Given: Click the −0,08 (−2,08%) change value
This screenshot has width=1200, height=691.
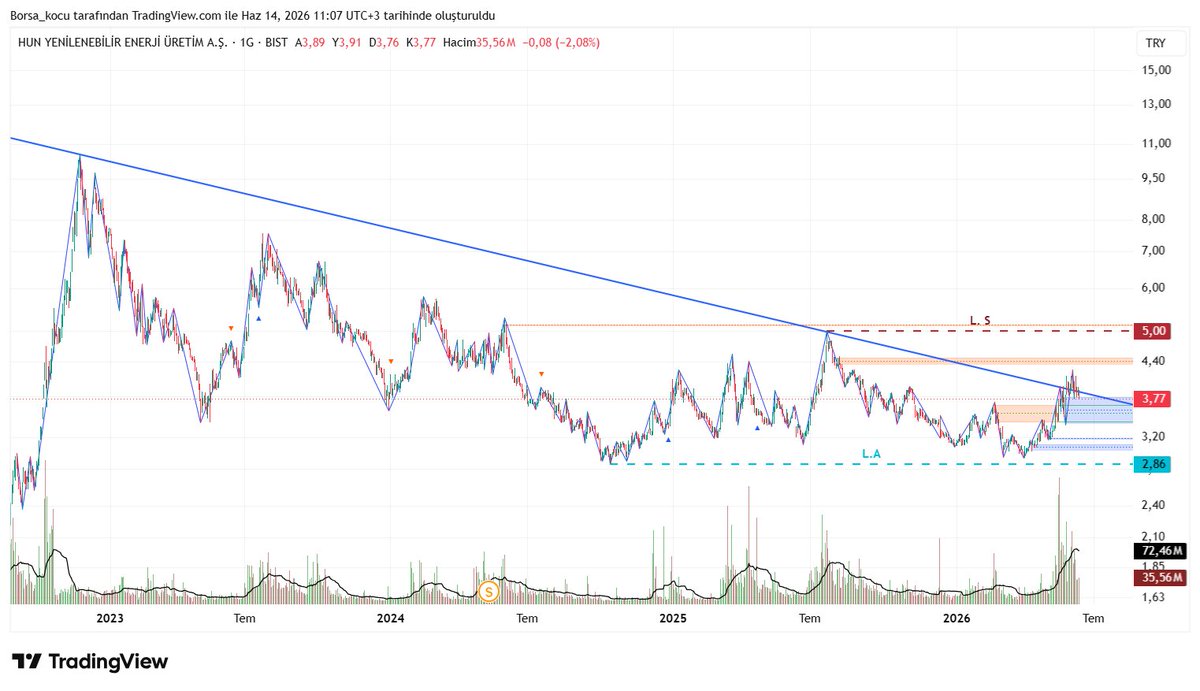Looking at the screenshot, I should (x=561, y=43).
